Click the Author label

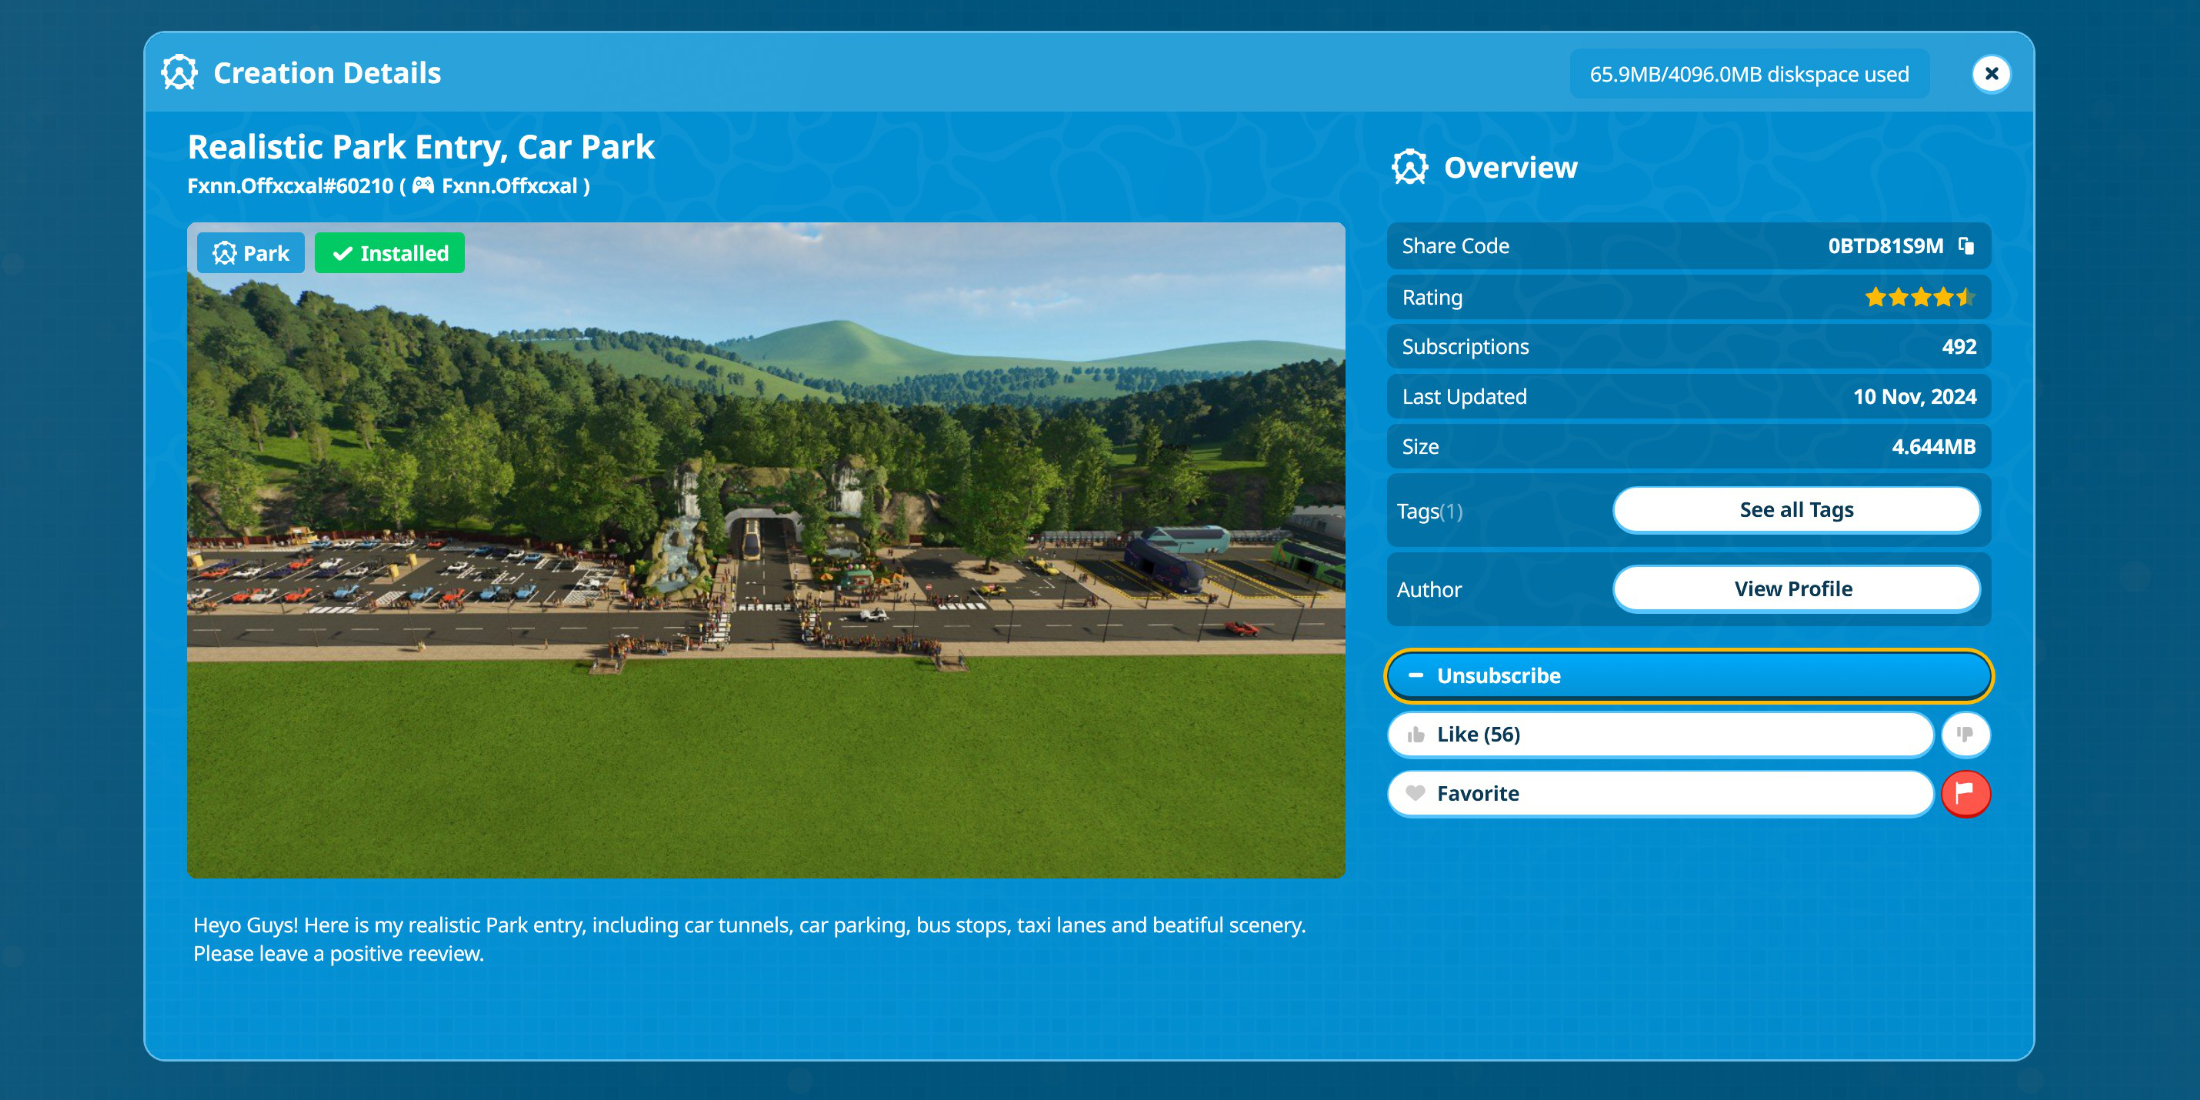(1429, 590)
